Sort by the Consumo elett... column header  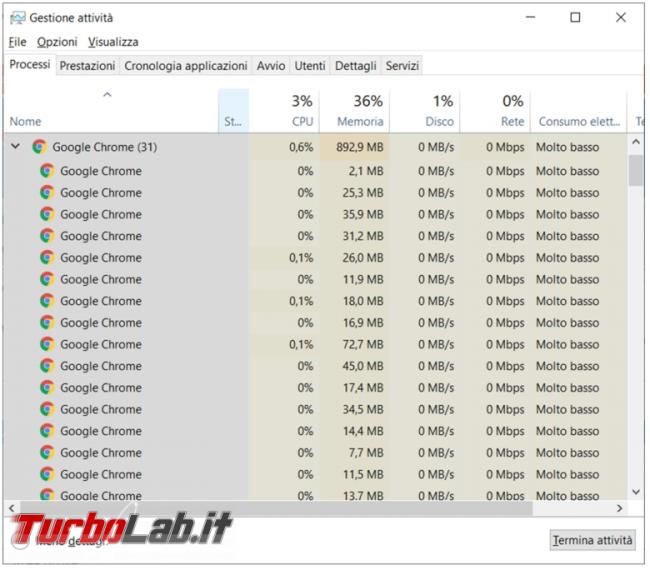[579, 111]
